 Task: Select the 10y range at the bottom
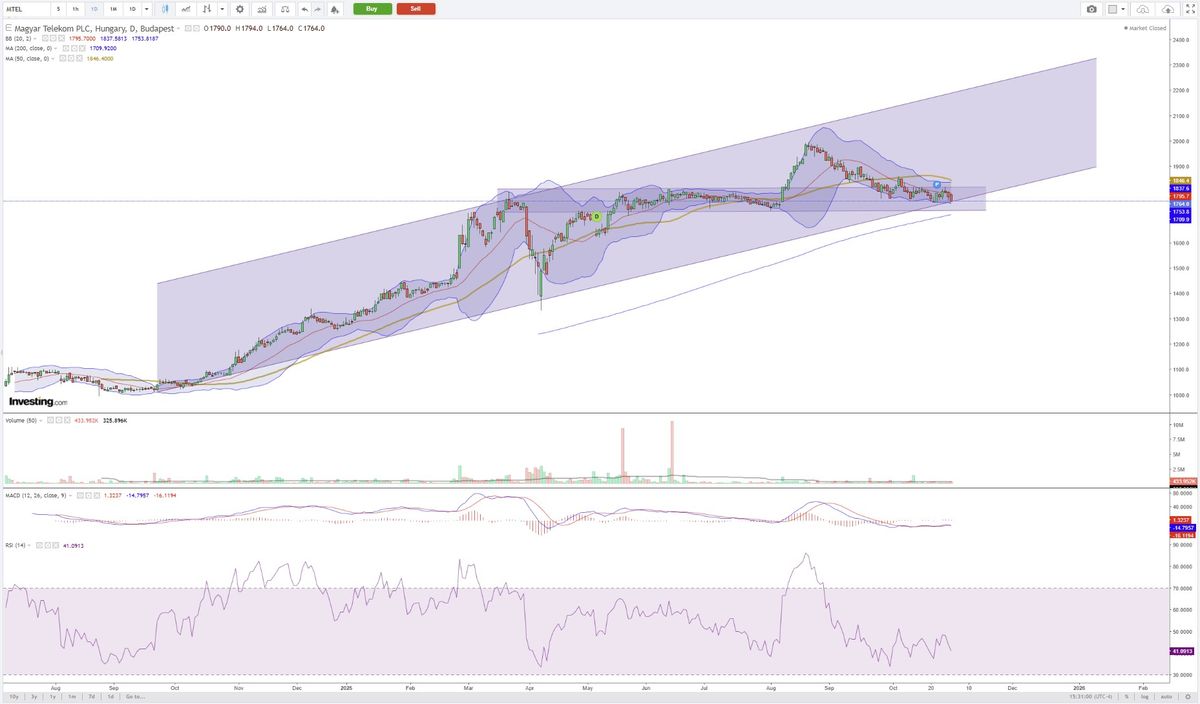[13, 696]
